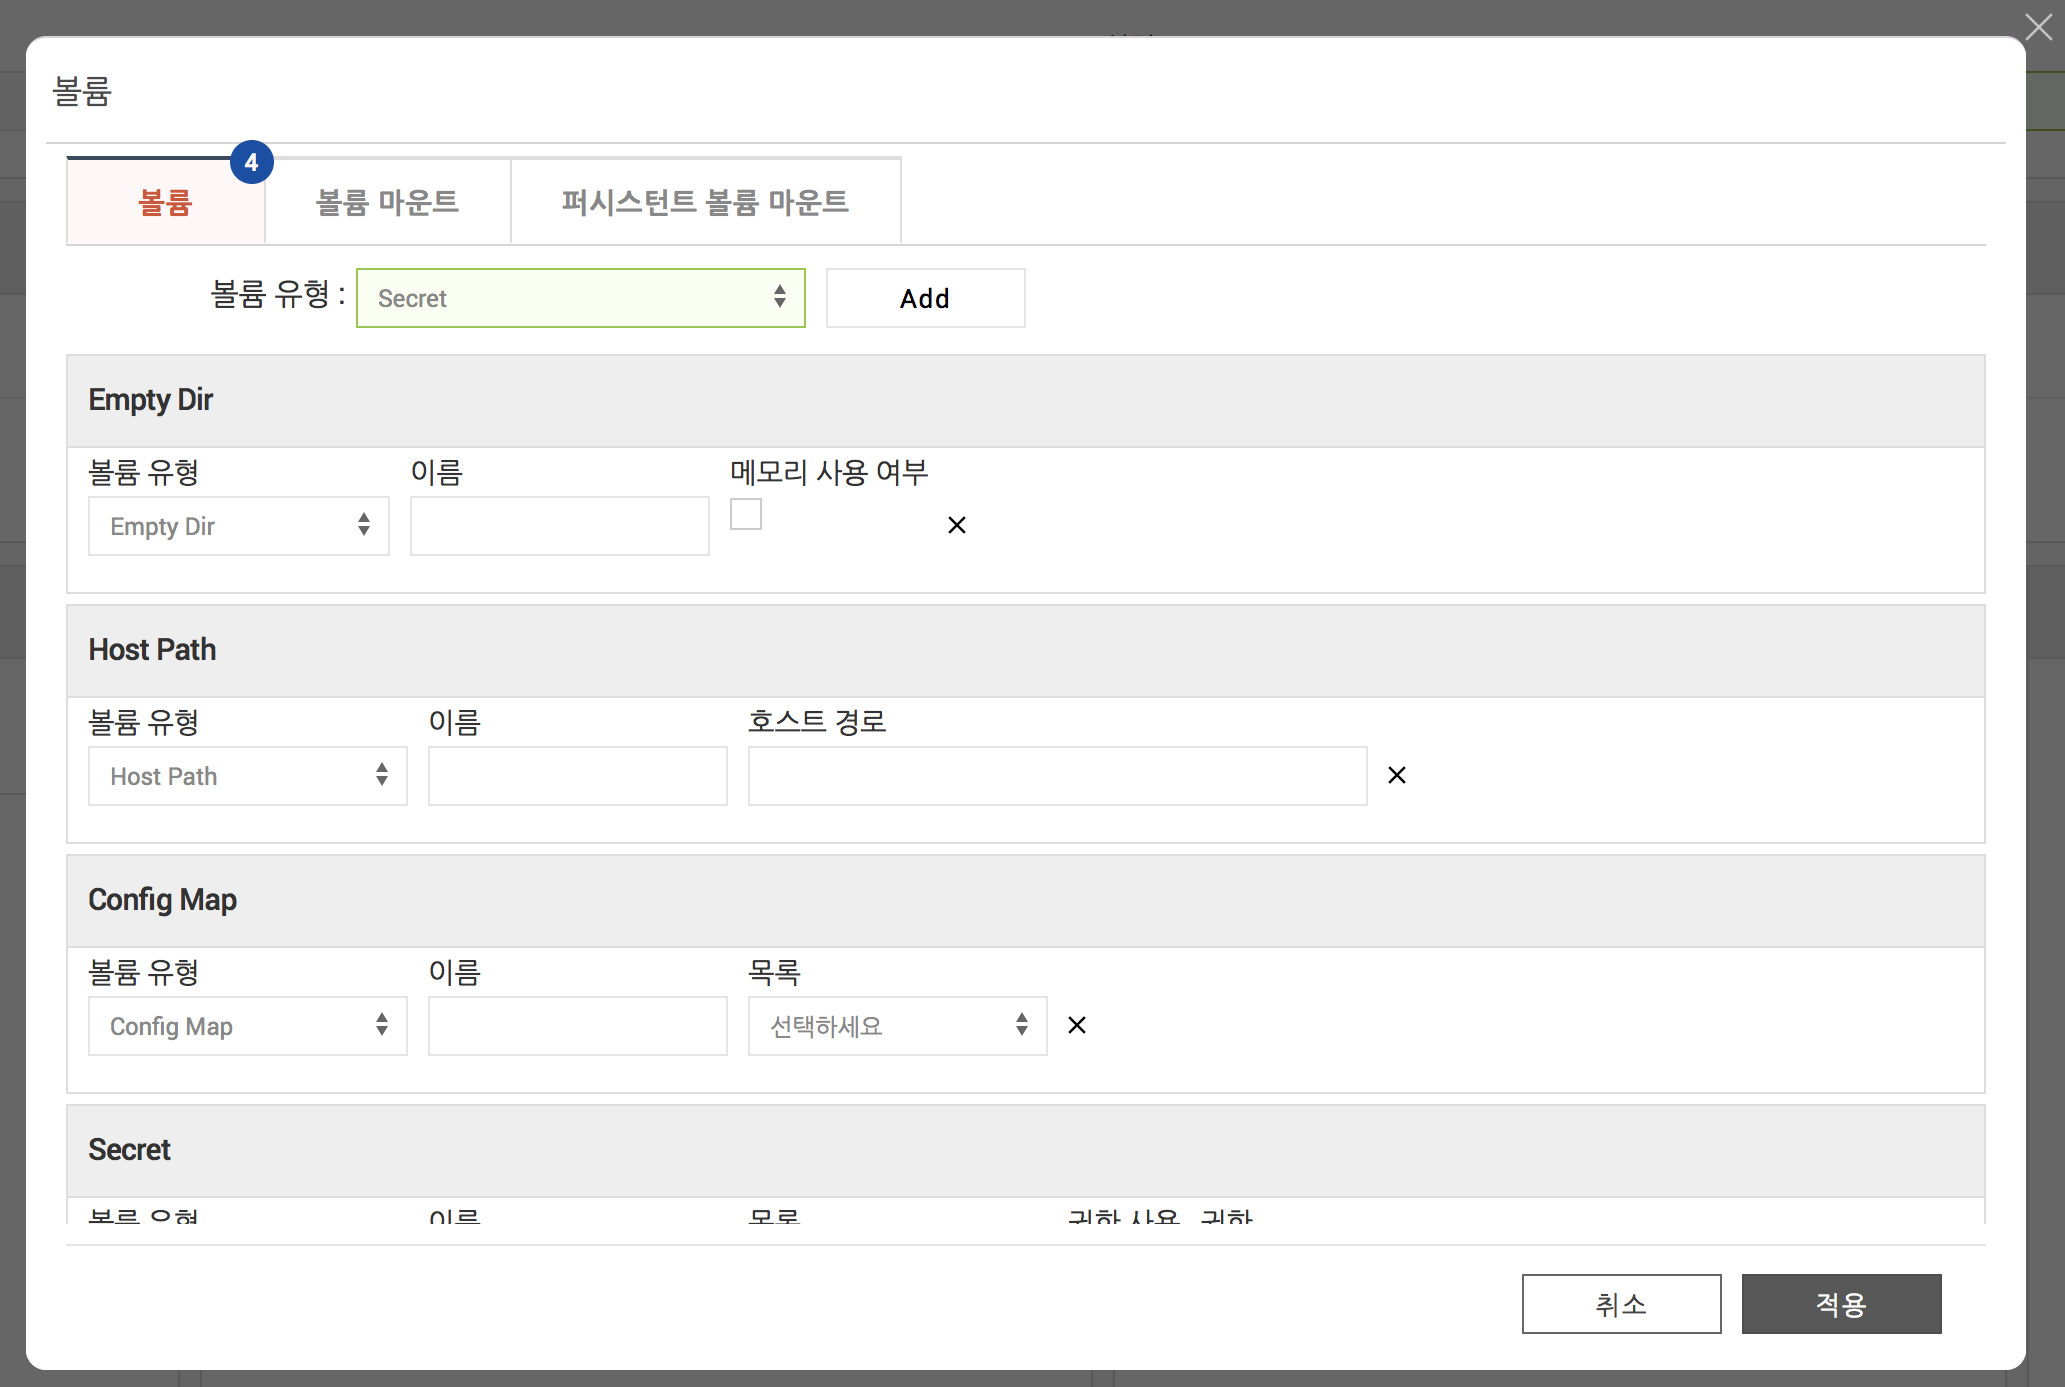Focus the Config Map 이름 field
Image resolution: width=2065 pixels, height=1387 pixels.
577,1026
